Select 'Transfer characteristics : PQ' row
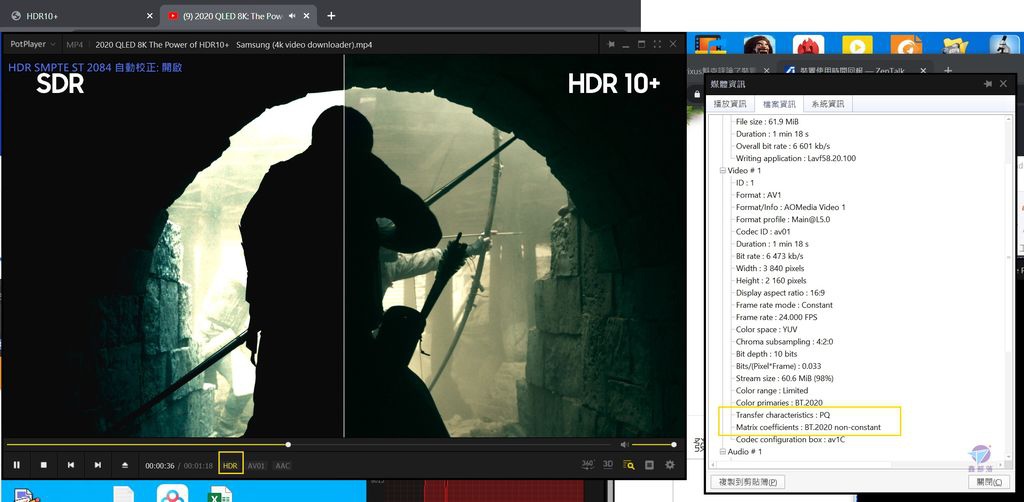 (782, 415)
